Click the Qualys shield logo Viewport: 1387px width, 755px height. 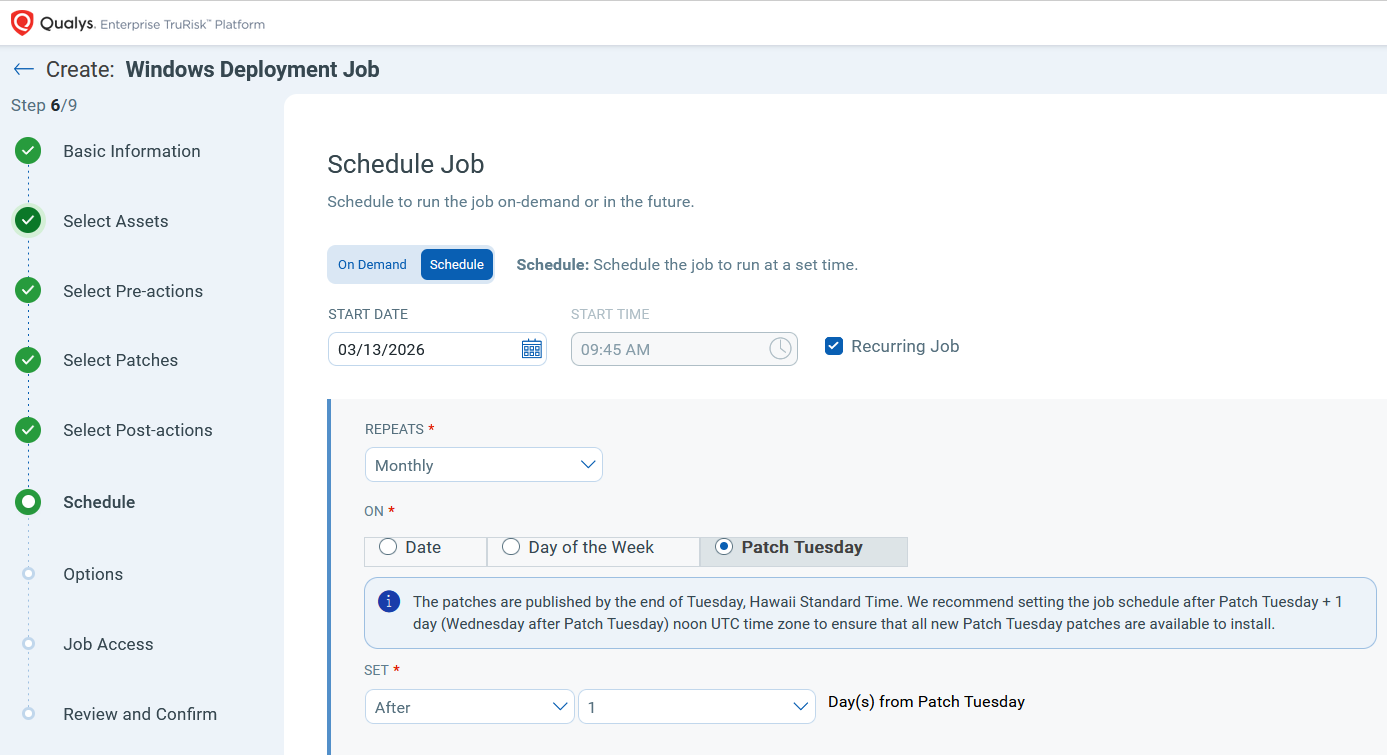22,22
